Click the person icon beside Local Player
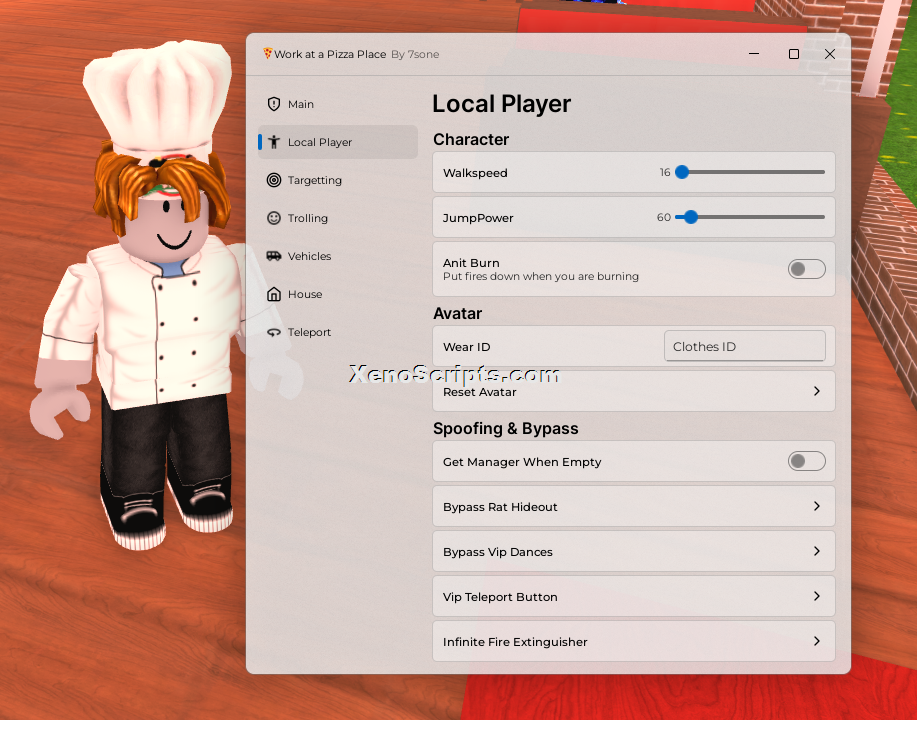Image resolution: width=917 pixels, height=750 pixels. coord(274,142)
